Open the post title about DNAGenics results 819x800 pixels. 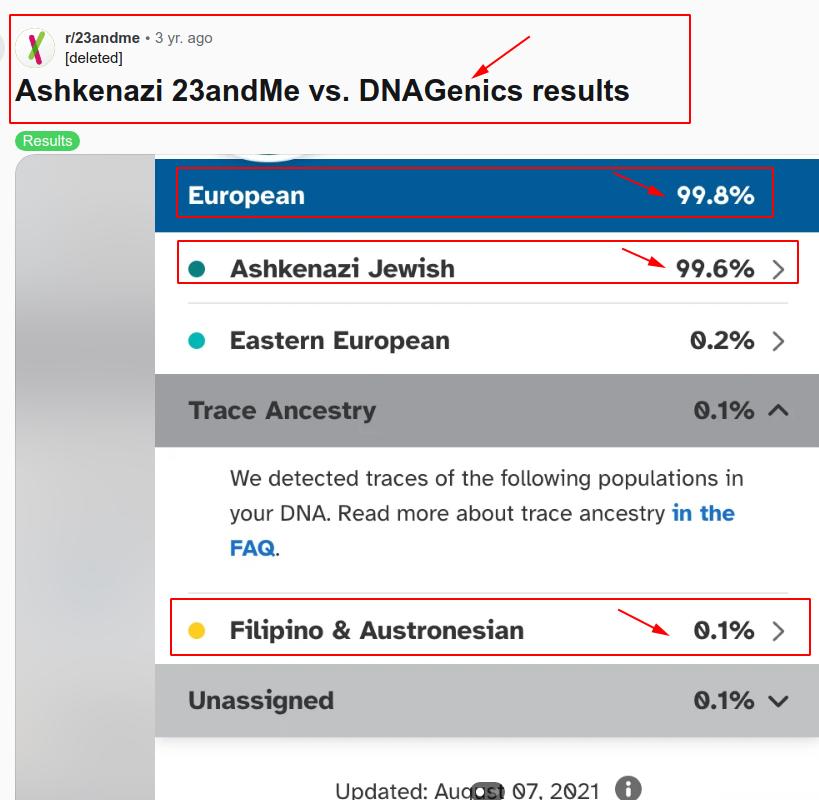click(x=322, y=91)
